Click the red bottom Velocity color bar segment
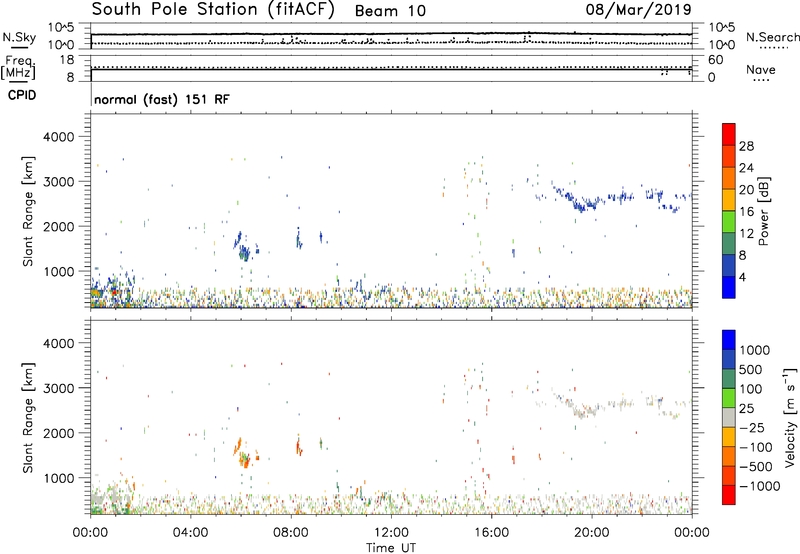800x554 pixels. 729,495
